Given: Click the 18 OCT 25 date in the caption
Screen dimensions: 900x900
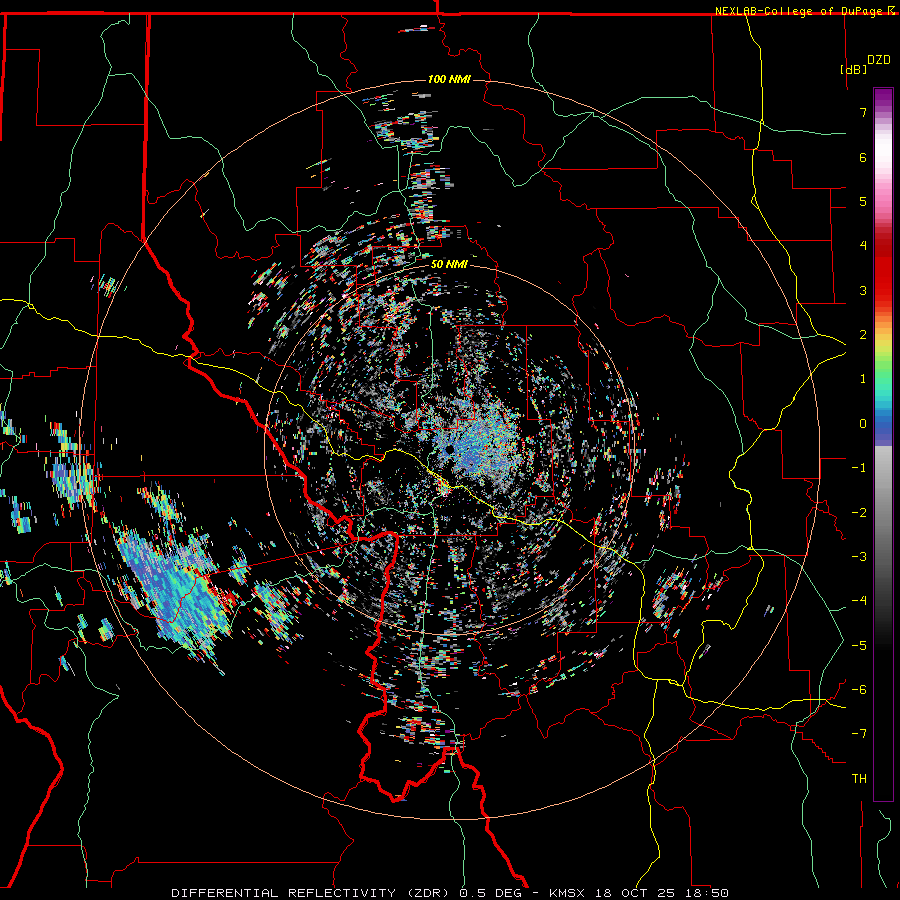Looking at the screenshot, I should pos(639,893).
